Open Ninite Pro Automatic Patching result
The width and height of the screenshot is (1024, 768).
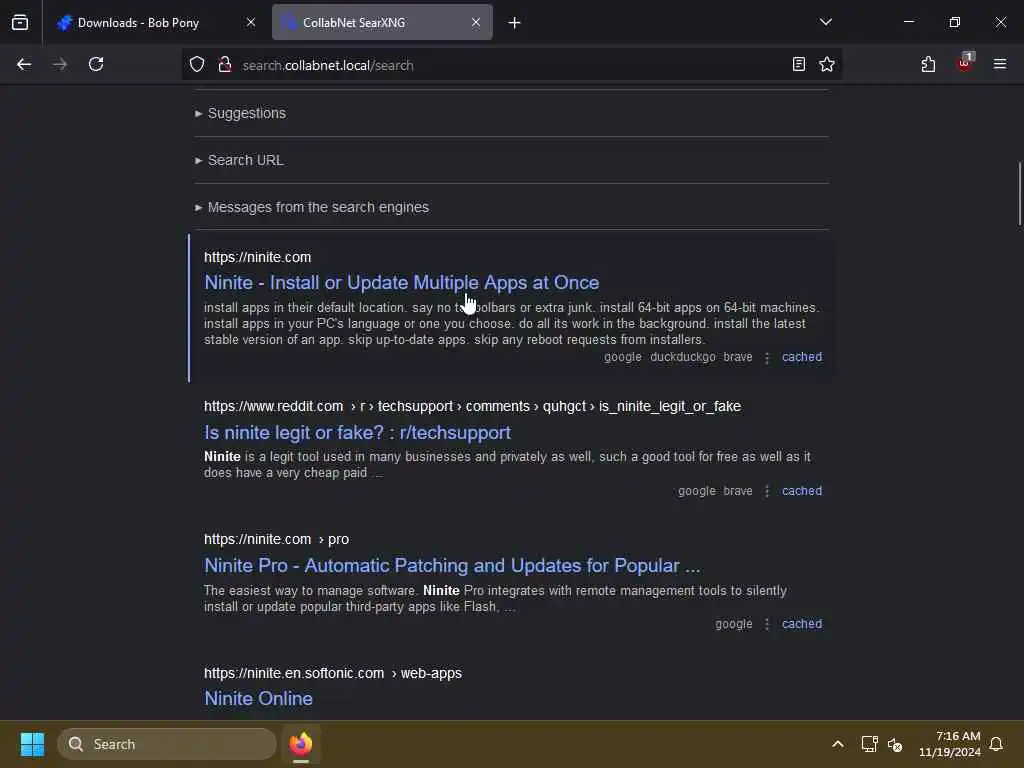tap(452, 566)
